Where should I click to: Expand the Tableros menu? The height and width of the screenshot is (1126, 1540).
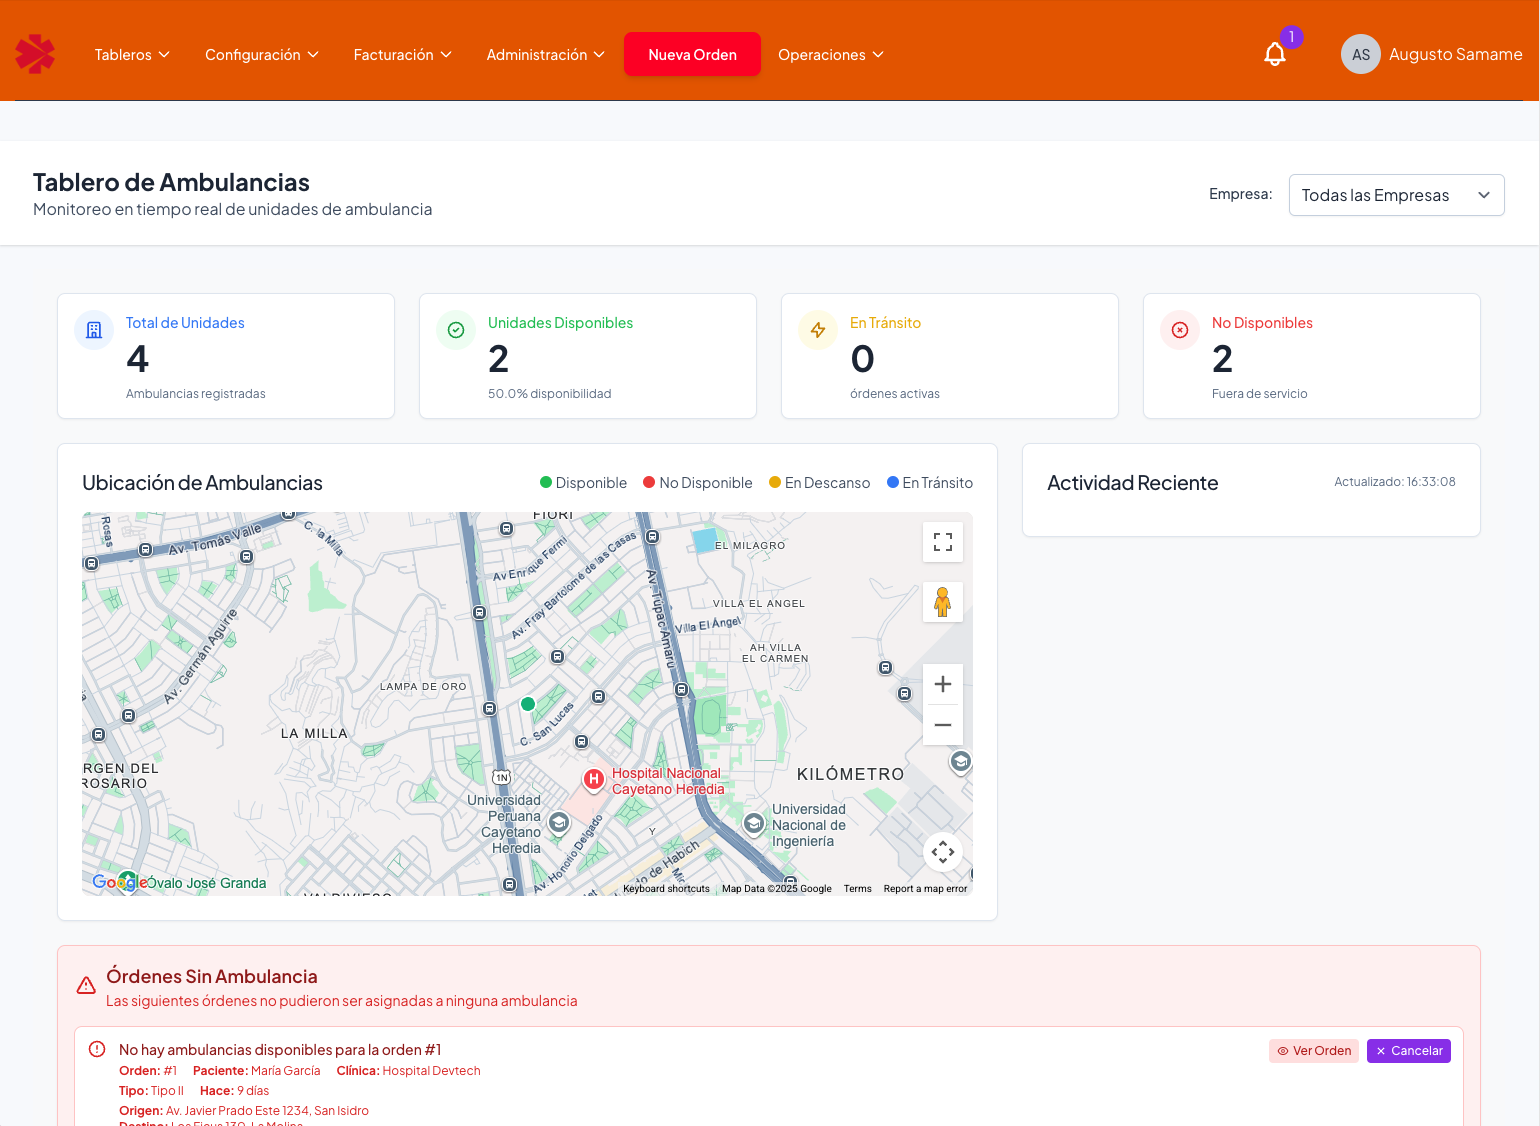click(x=132, y=55)
